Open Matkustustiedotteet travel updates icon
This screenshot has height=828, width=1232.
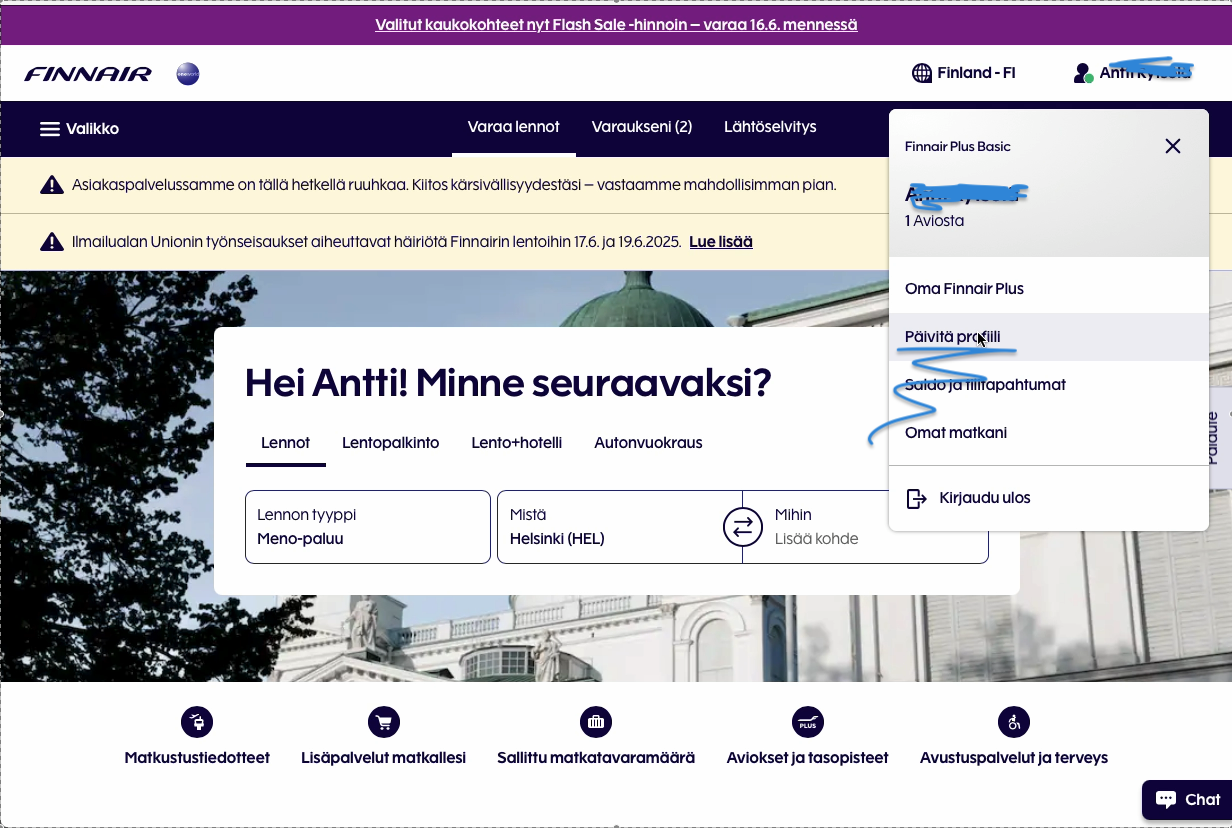point(197,721)
